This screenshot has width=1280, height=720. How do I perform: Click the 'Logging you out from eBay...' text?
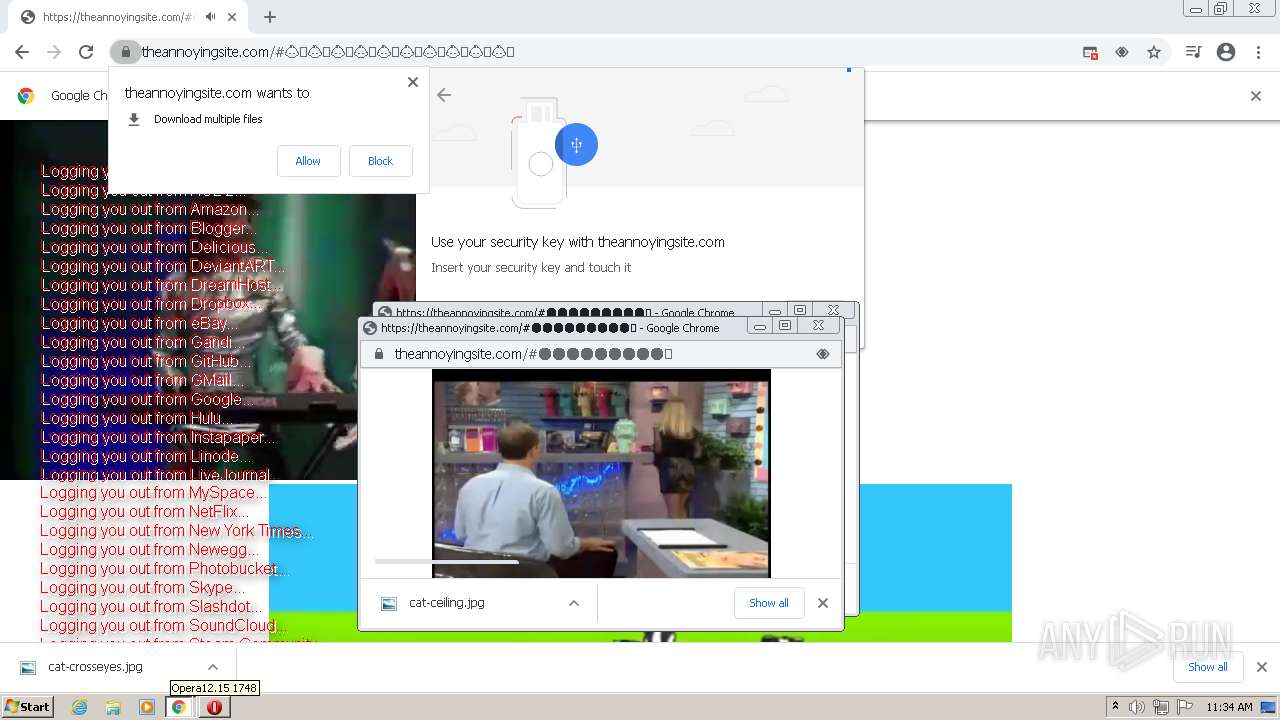(140, 323)
